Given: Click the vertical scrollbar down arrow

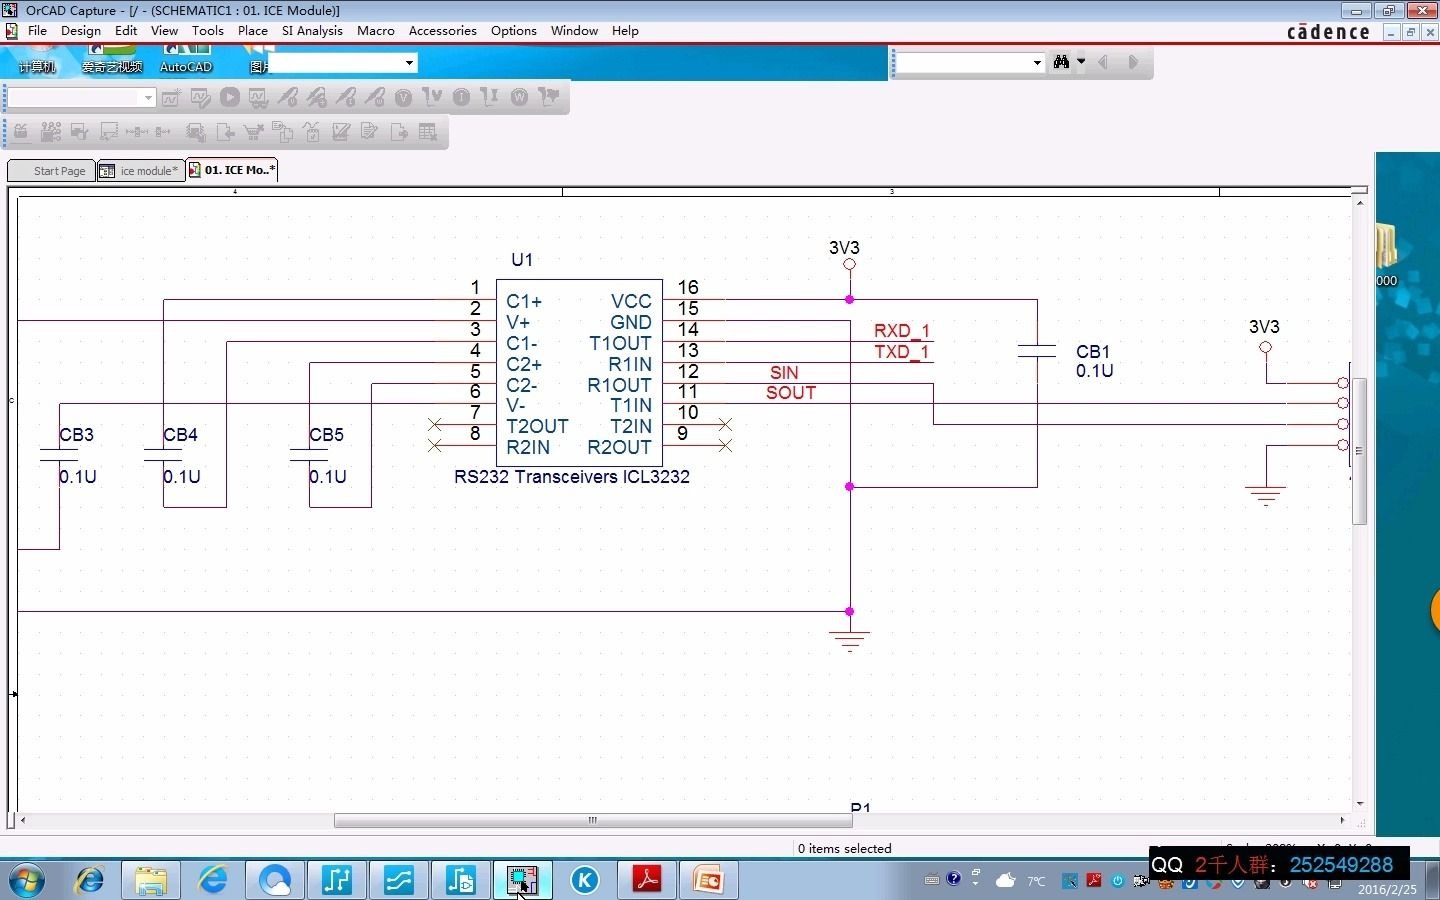Looking at the screenshot, I should coord(1360,804).
